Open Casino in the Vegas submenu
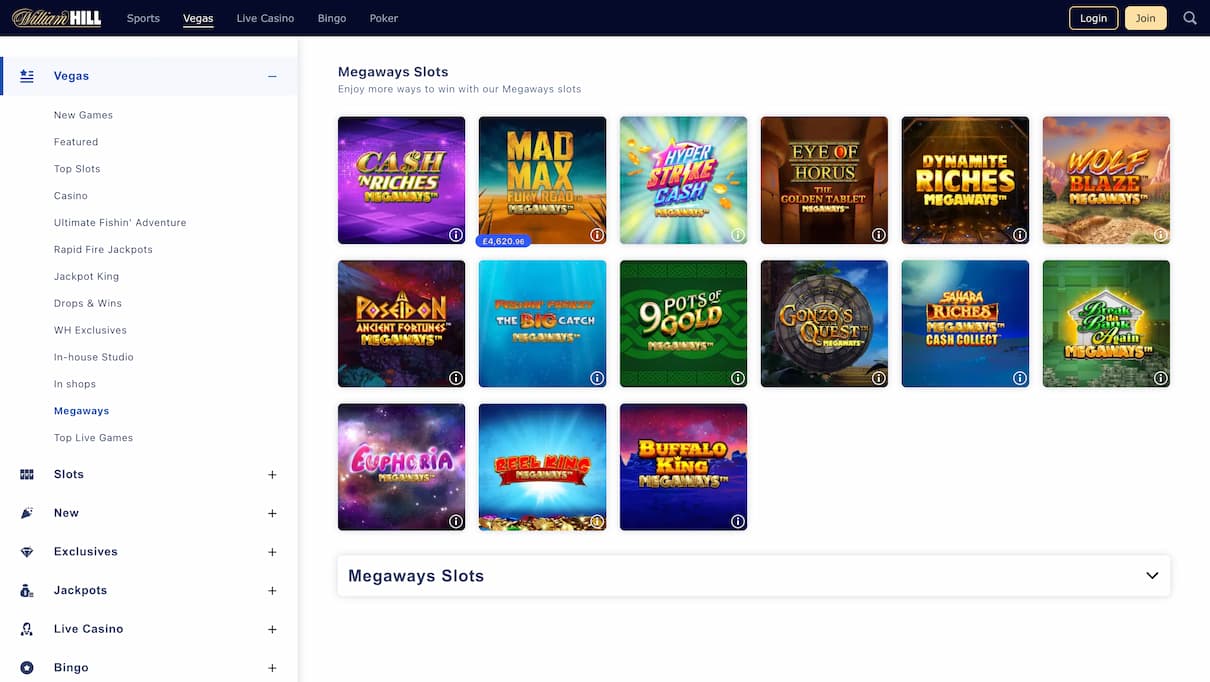1210x682 pixels. (x=71, y=196)
